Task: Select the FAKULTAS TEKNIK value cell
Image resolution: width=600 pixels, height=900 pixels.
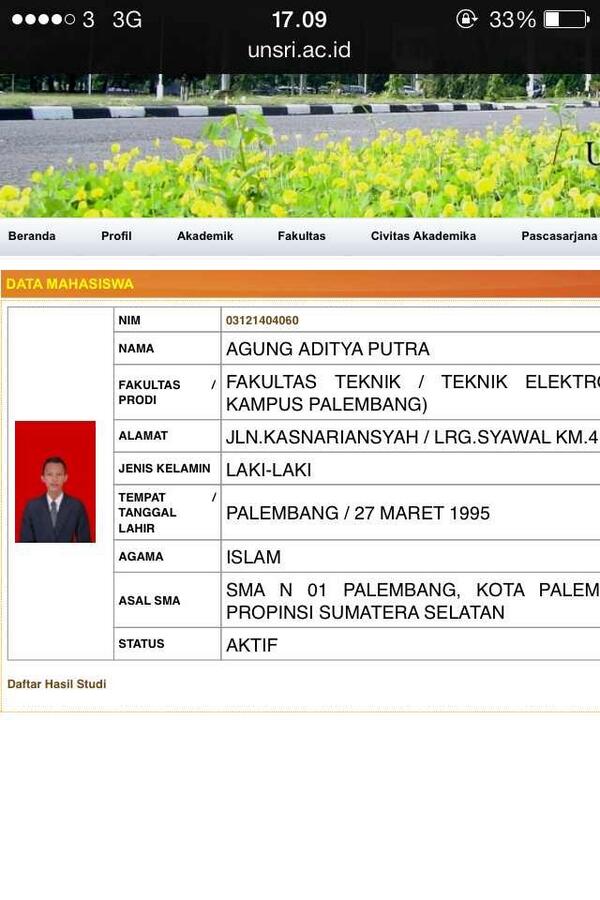Action: tap(411, 393)
